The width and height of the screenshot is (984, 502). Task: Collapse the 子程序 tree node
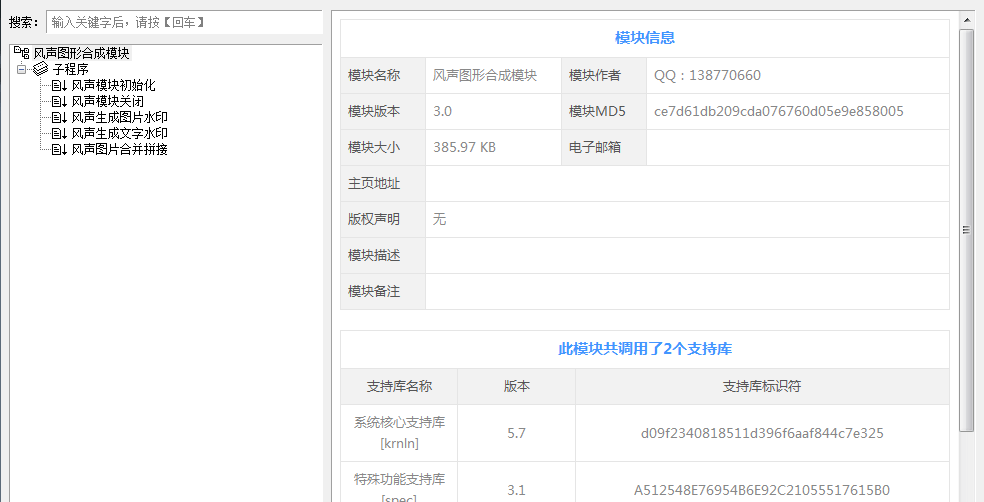(x=21, y=70)
